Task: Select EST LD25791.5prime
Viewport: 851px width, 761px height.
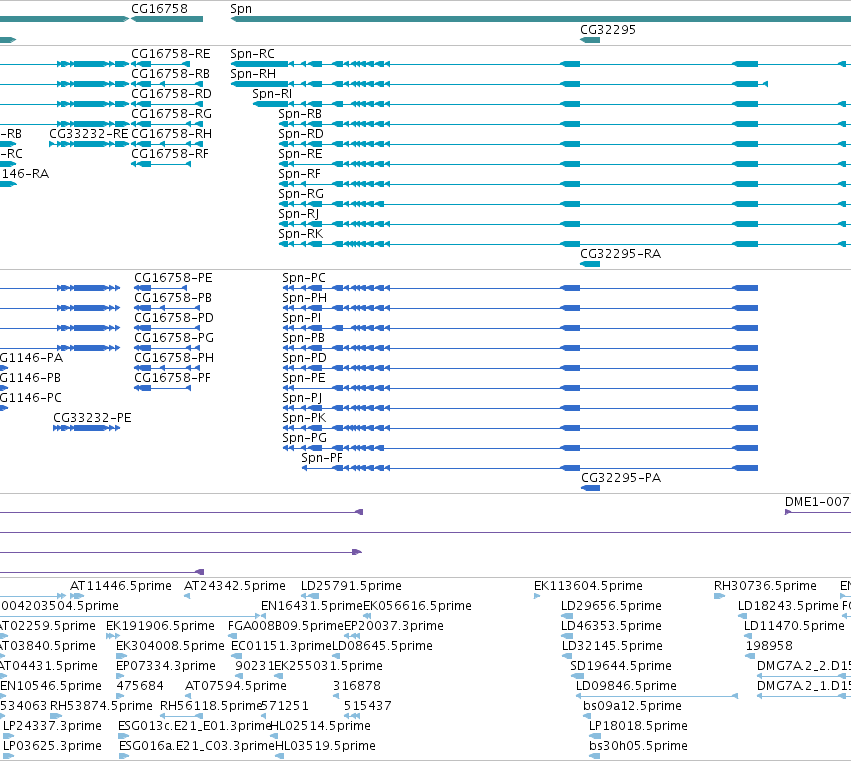Action: pyautogui.click(x=351, y=586)
